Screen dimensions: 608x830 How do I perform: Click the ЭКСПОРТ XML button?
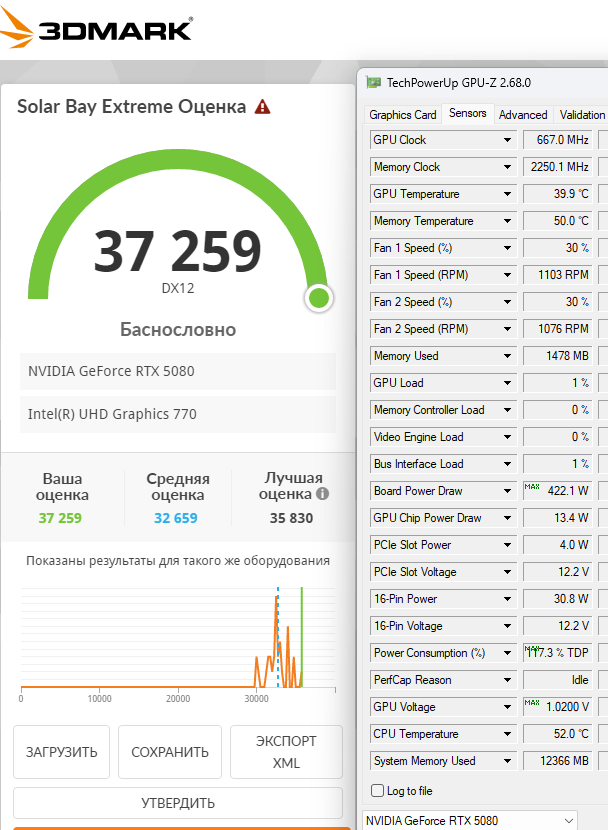click(x=286, y=752)
